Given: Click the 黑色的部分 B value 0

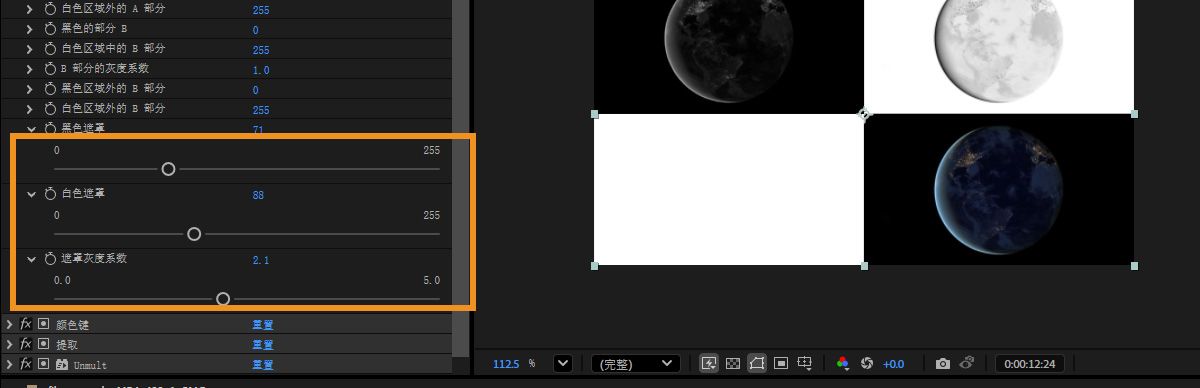Looking at the screenshot, I should point(255,30).
